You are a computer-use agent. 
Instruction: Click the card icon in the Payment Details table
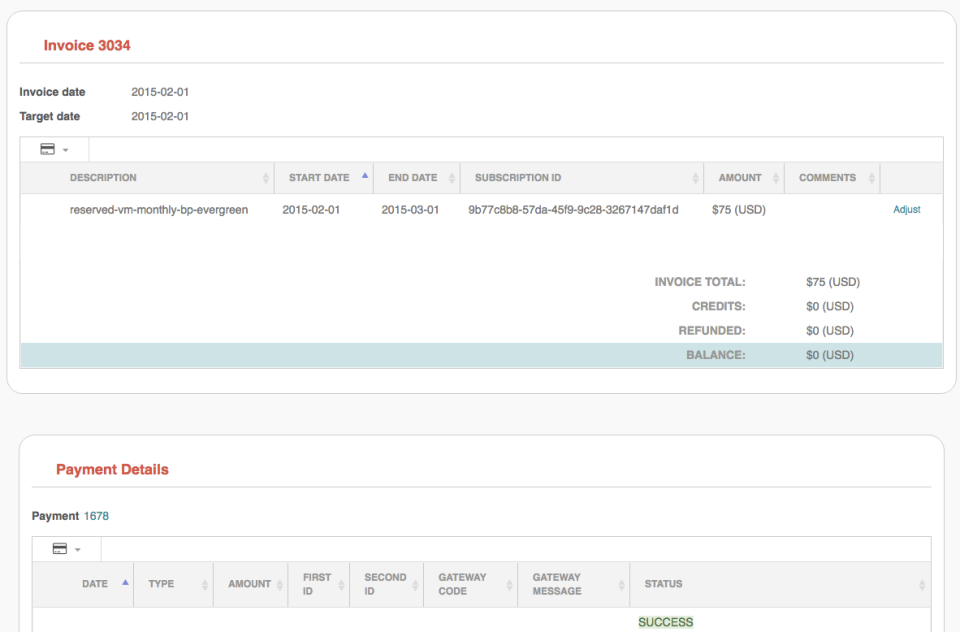coord(61,548)
